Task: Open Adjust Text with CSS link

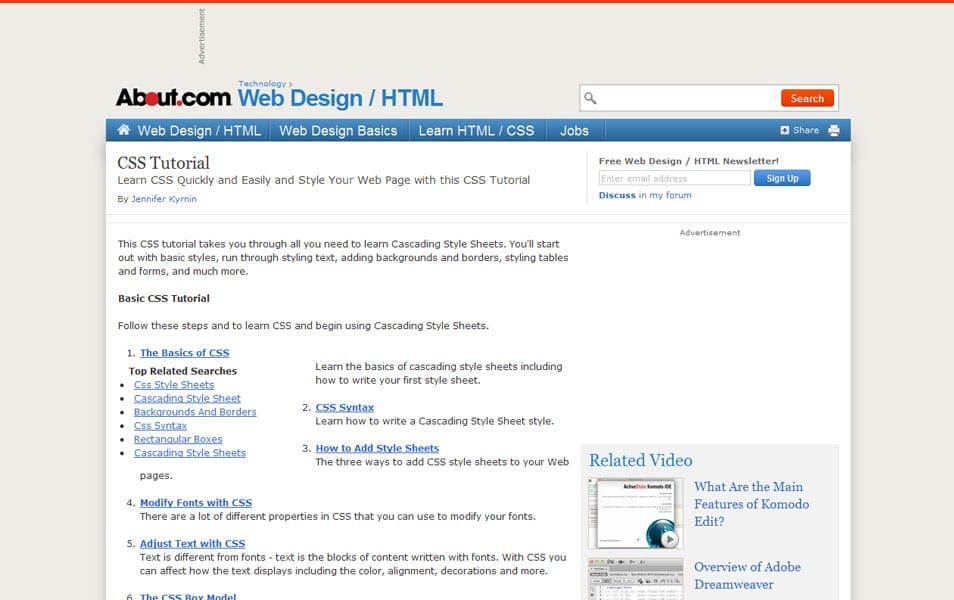Action: (192, 544)
